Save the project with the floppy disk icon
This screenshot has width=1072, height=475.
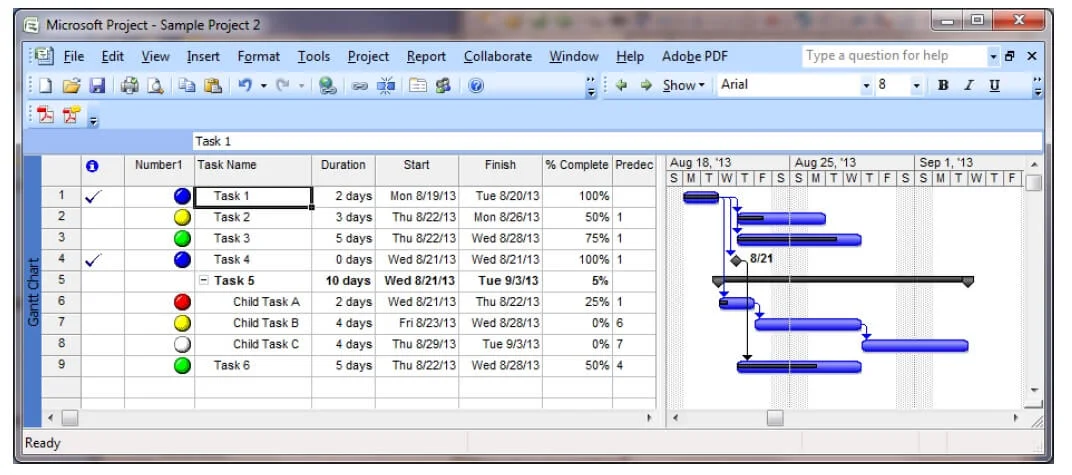(97, 85)
